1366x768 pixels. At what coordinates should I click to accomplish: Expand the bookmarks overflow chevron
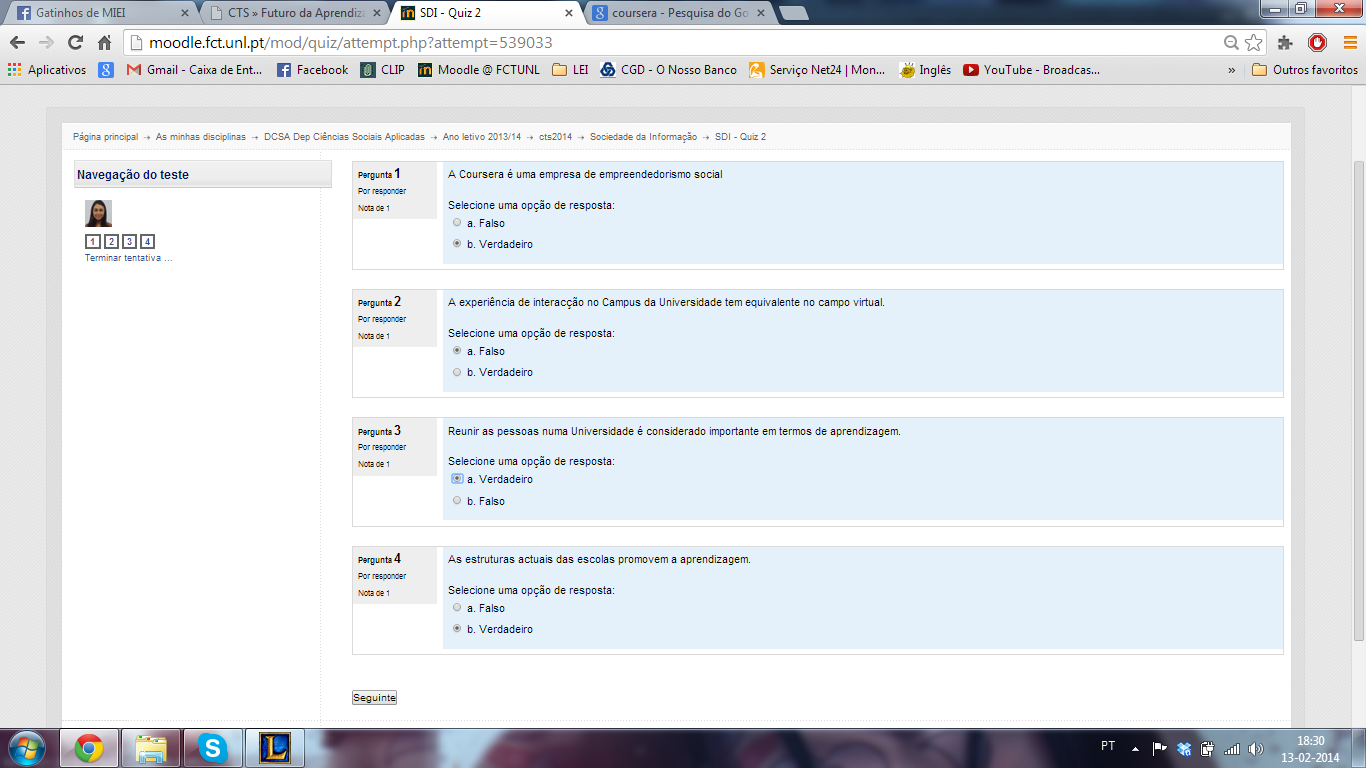(1231, 70)
